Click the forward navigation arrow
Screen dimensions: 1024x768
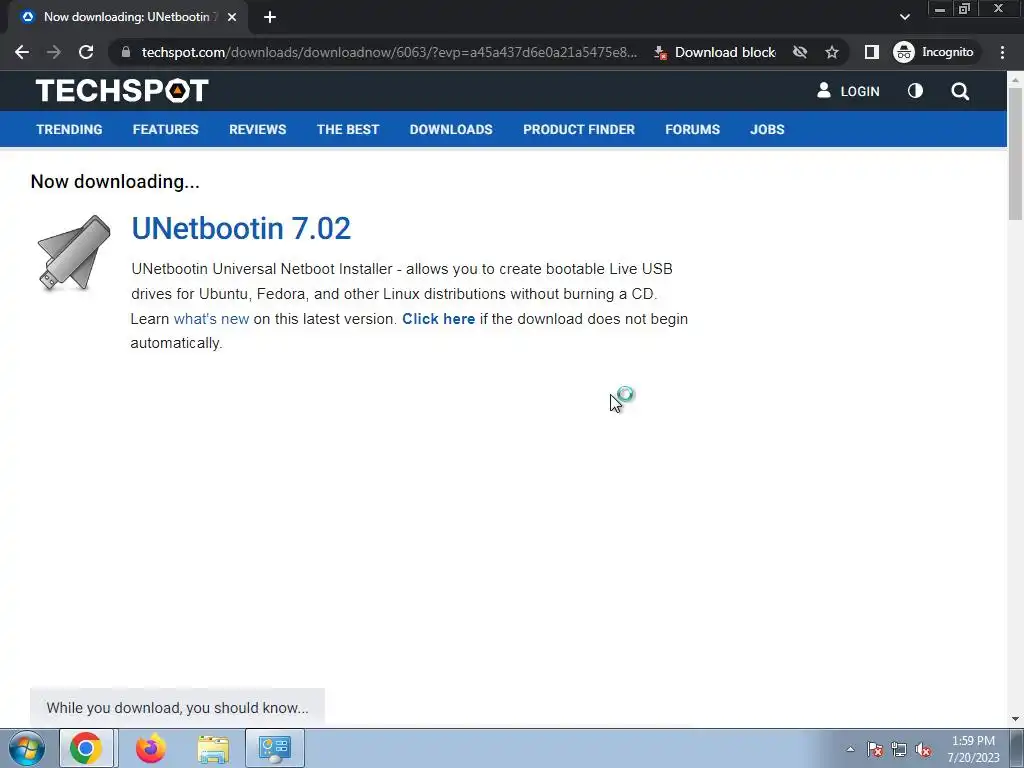pos(54,52)
